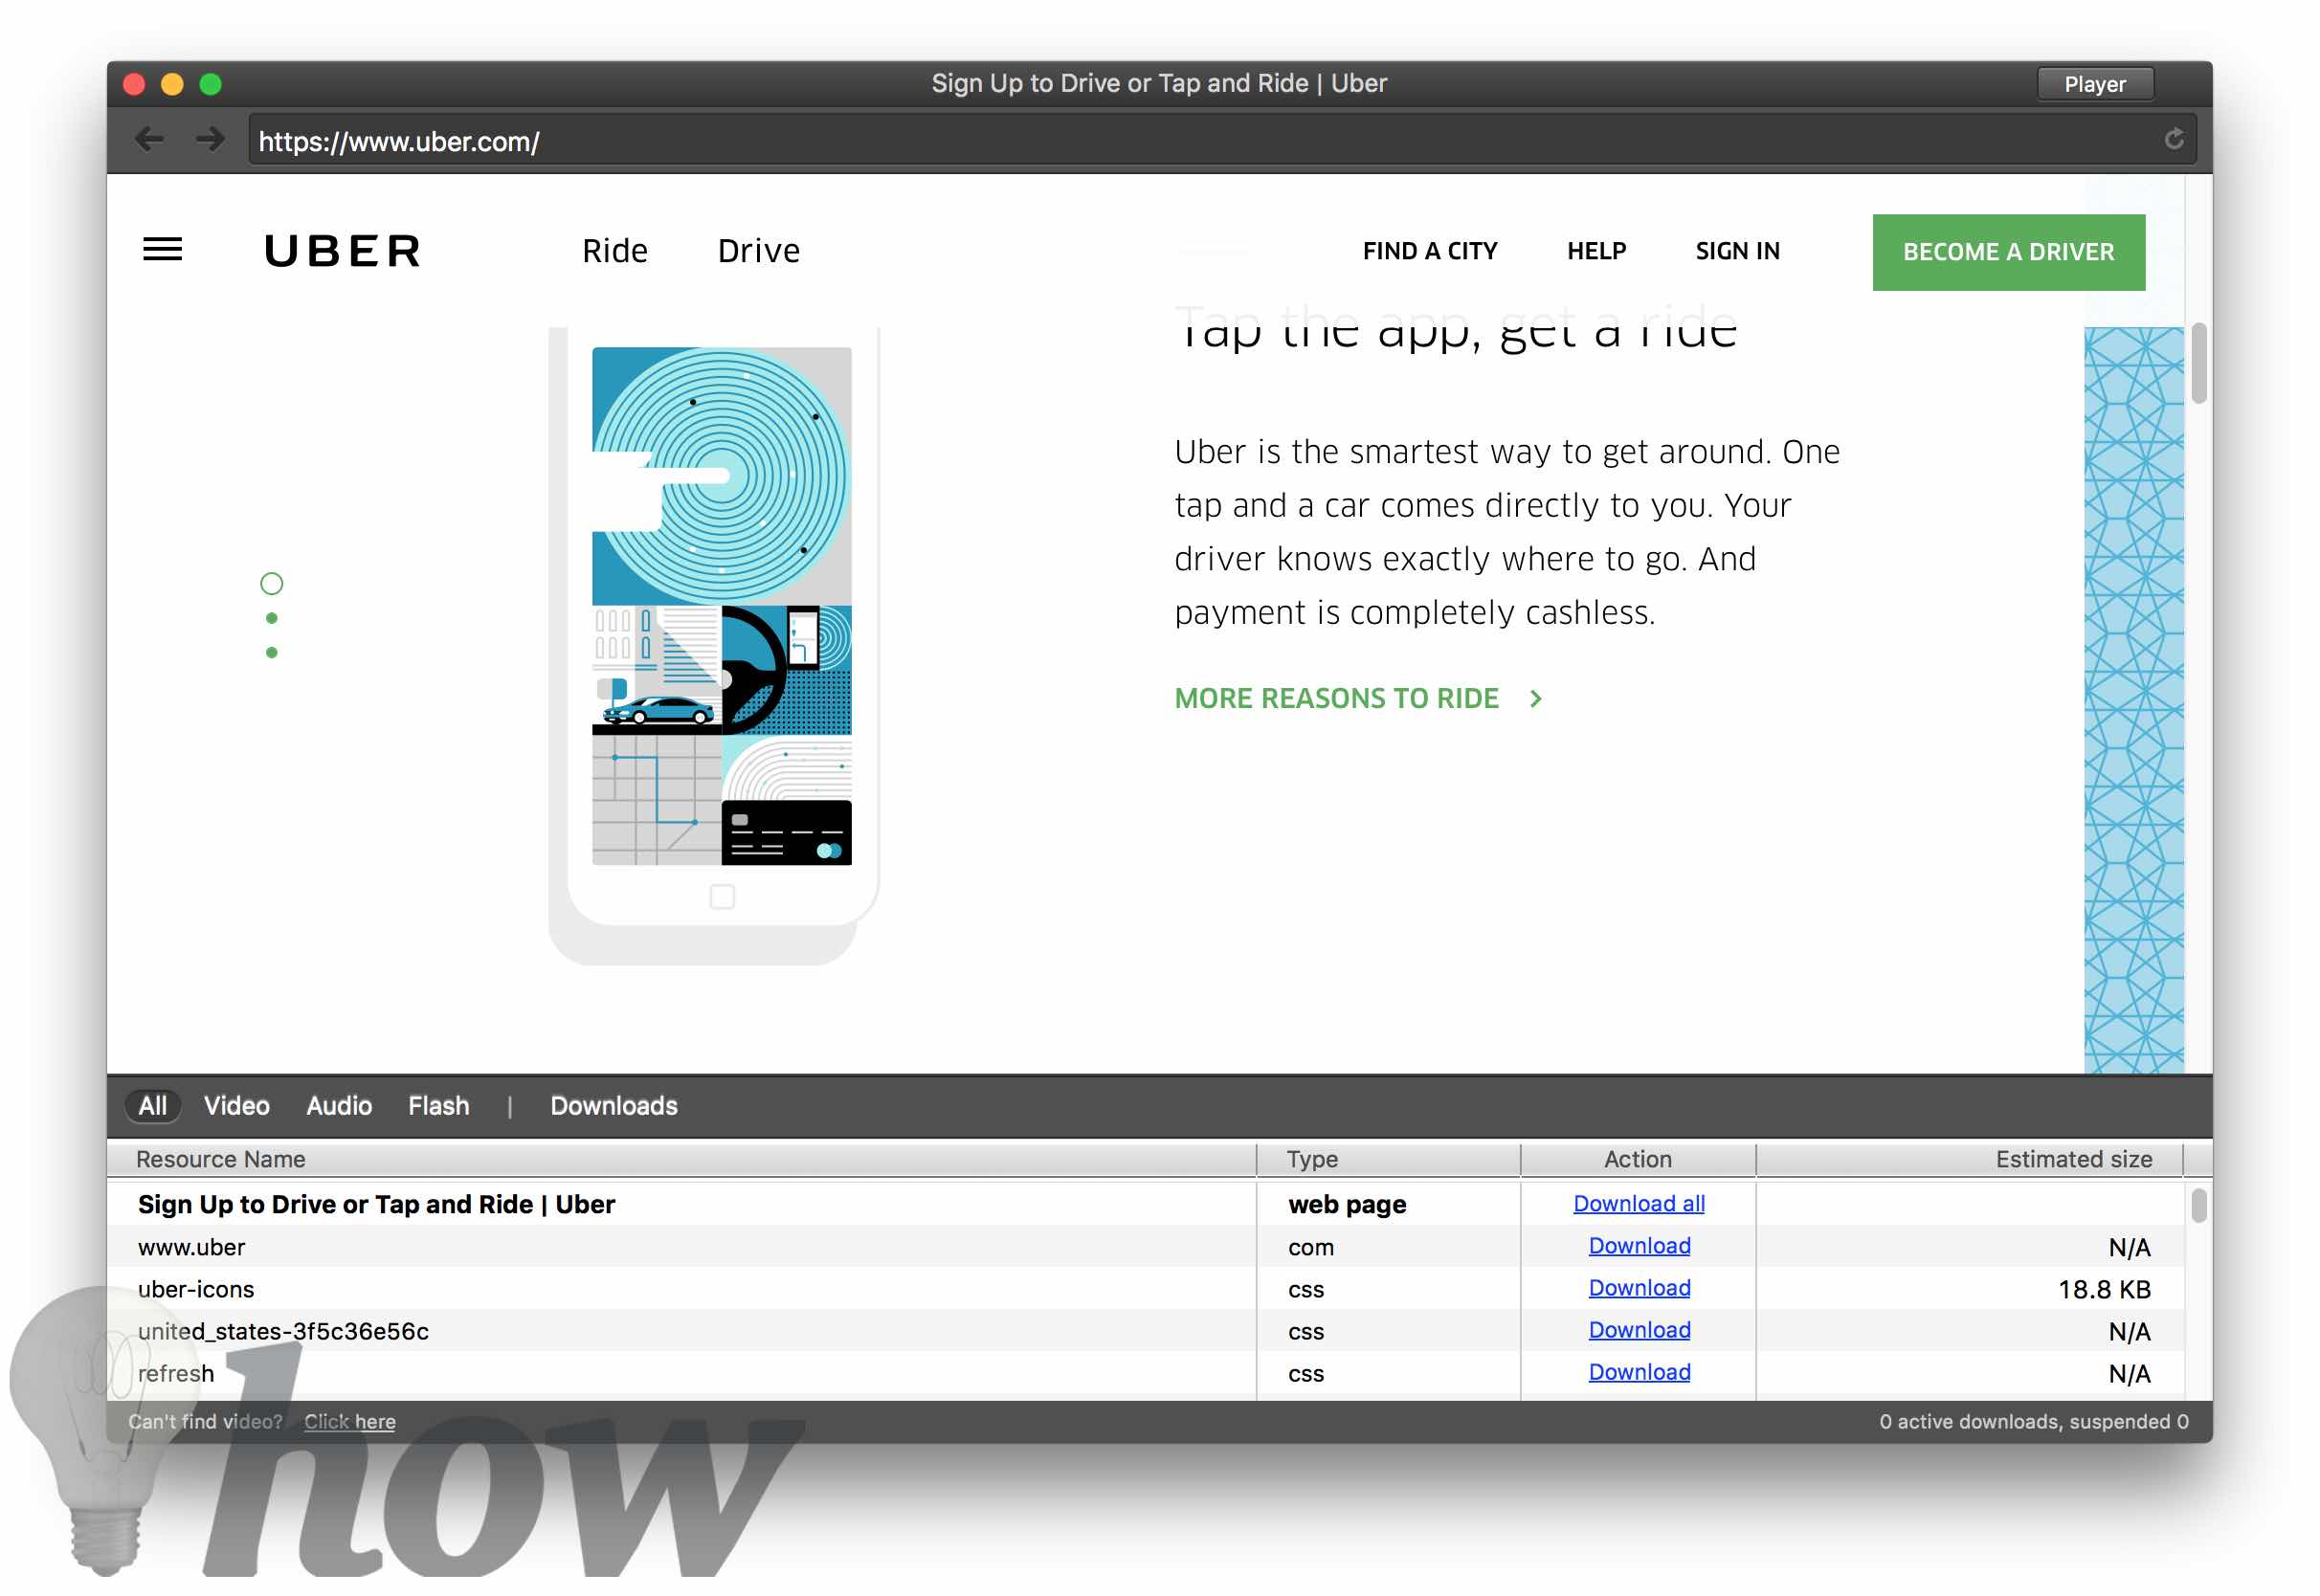Click the FIND A CITY nav link
Screen dimensions: 2320x1596
click(1430, 250)
